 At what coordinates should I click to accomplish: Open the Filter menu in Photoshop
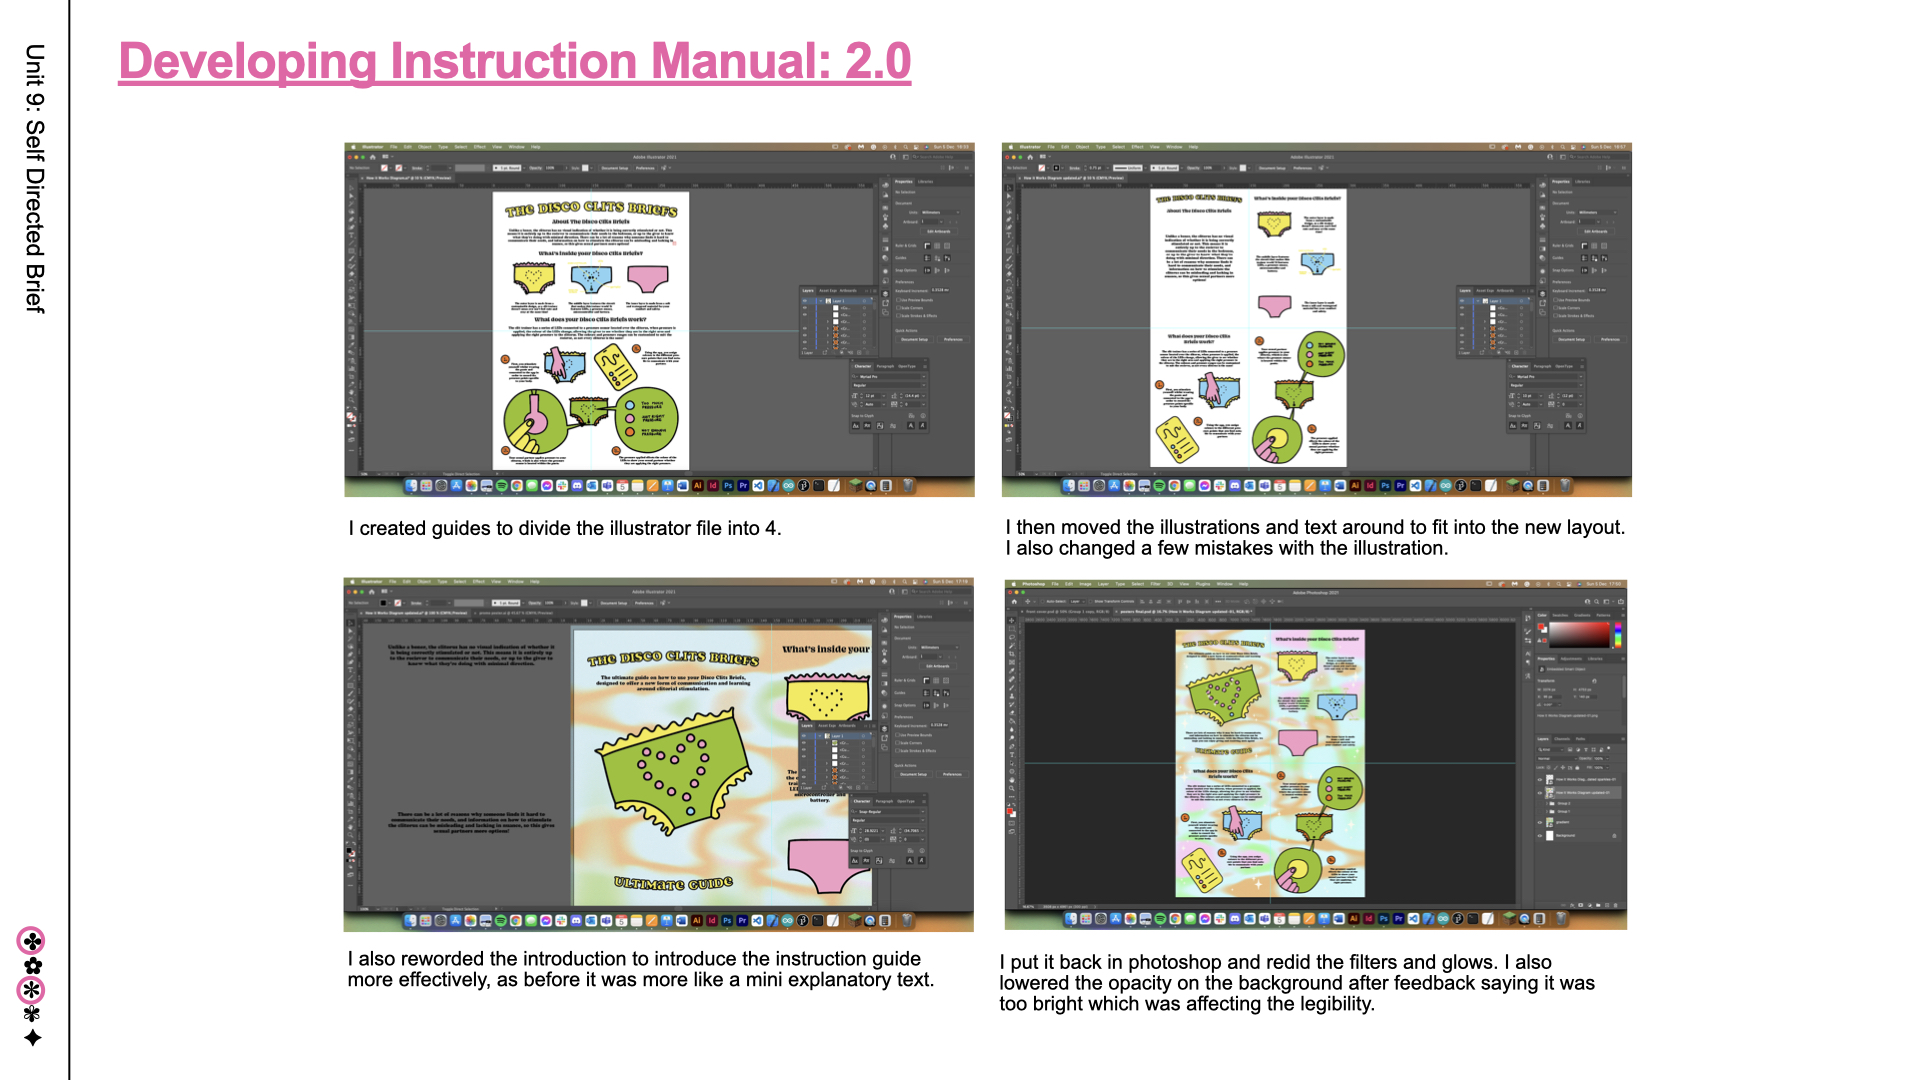1155,584
